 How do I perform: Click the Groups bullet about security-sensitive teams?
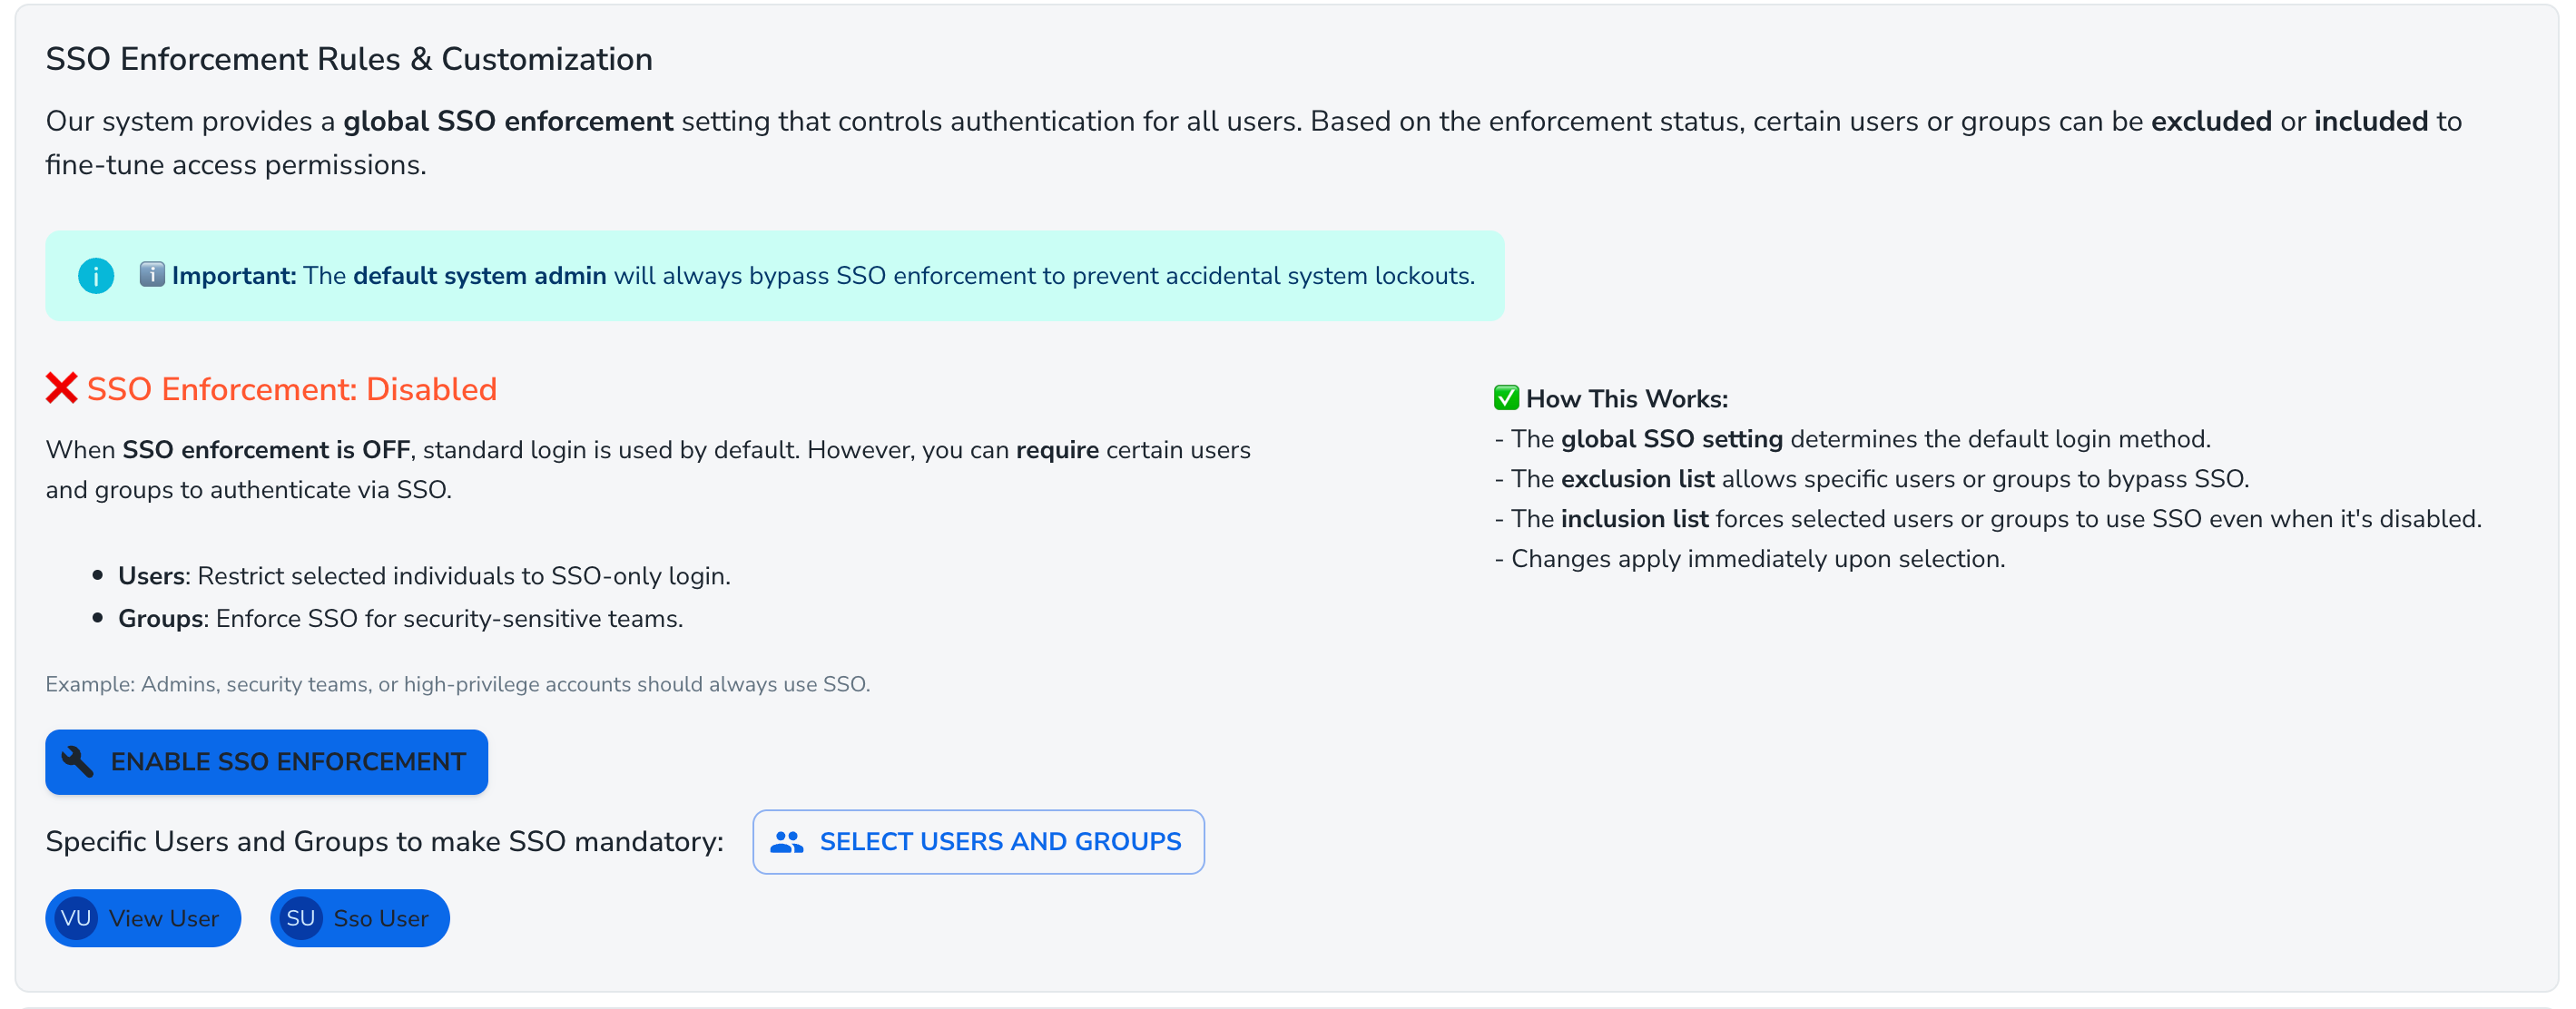[x=400, y=619]
